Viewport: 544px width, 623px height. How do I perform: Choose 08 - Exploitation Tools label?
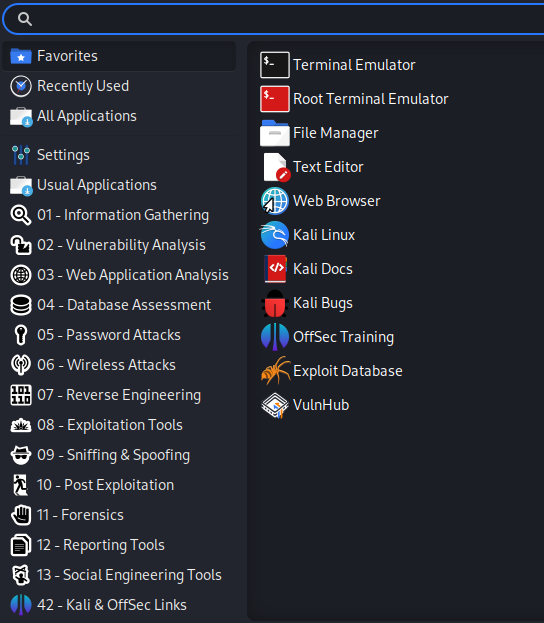(x=110, y=425)
